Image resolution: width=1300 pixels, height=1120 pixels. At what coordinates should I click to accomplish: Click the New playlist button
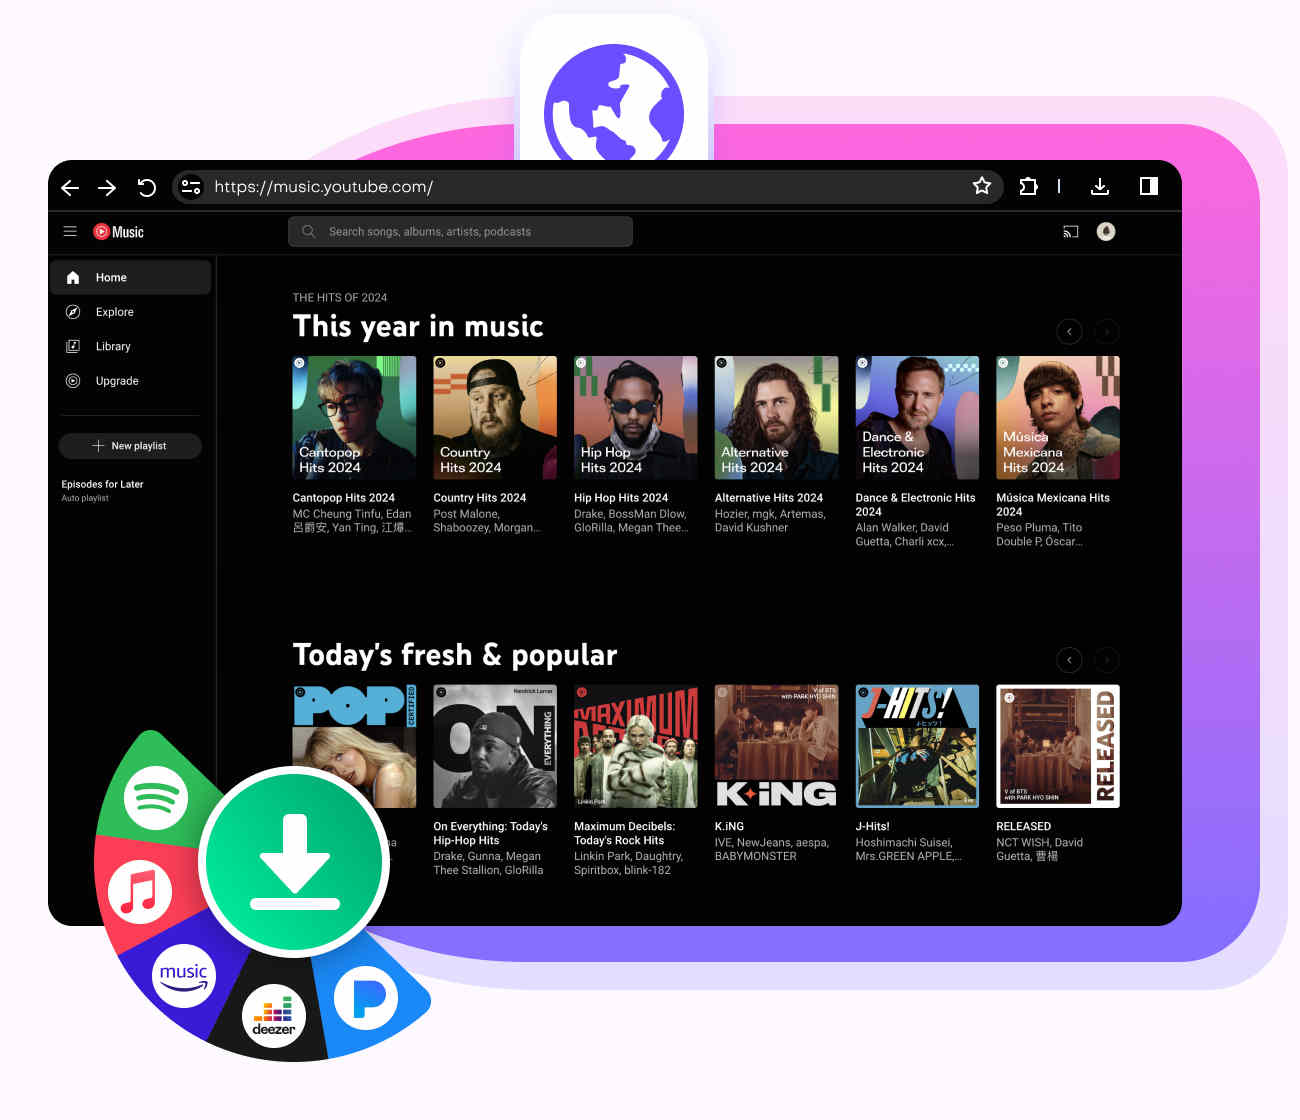[x=130, y=445]
